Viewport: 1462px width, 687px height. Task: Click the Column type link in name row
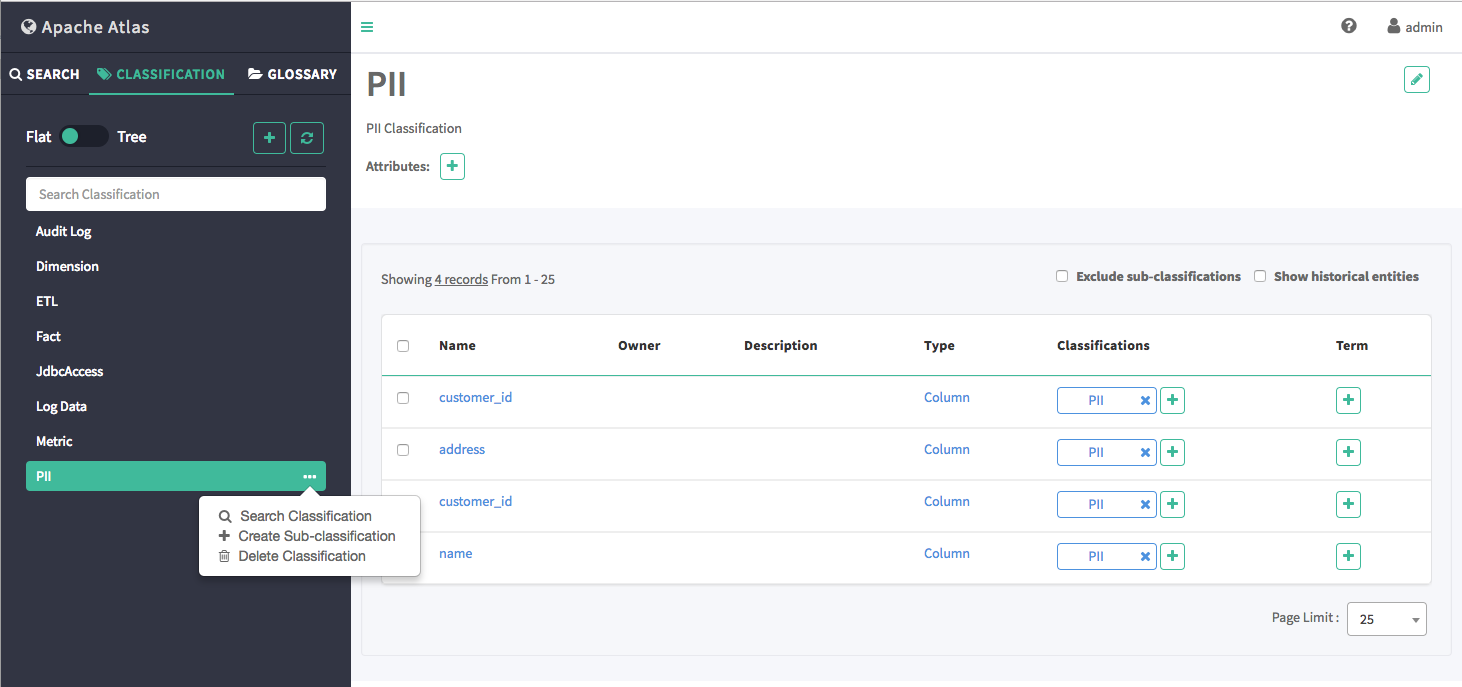947,554
